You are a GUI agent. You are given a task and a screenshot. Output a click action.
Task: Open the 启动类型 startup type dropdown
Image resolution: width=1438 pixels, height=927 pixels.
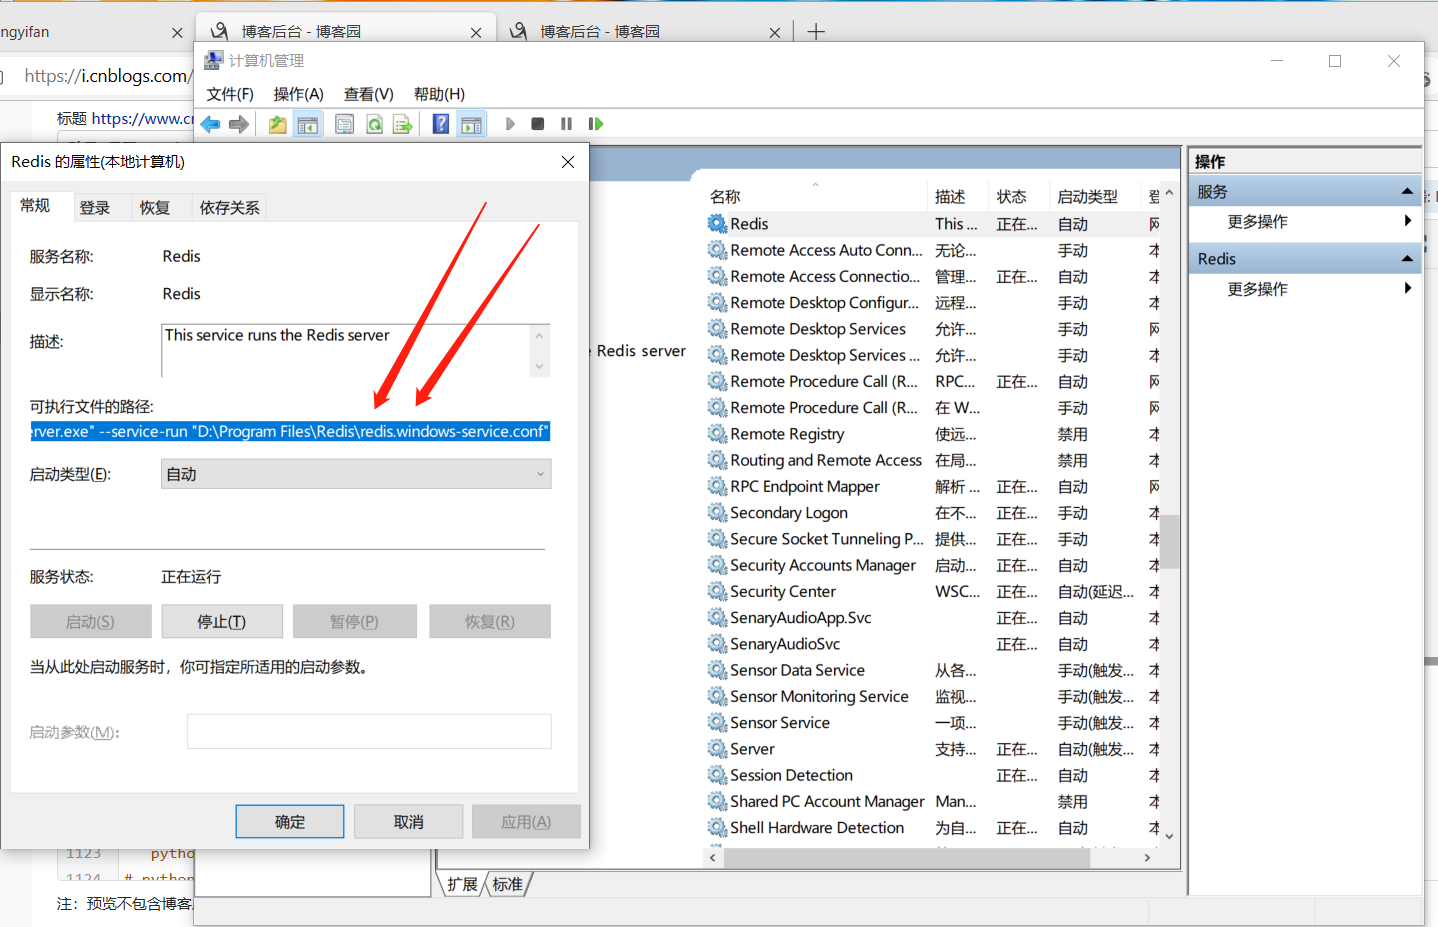(356, 474)
